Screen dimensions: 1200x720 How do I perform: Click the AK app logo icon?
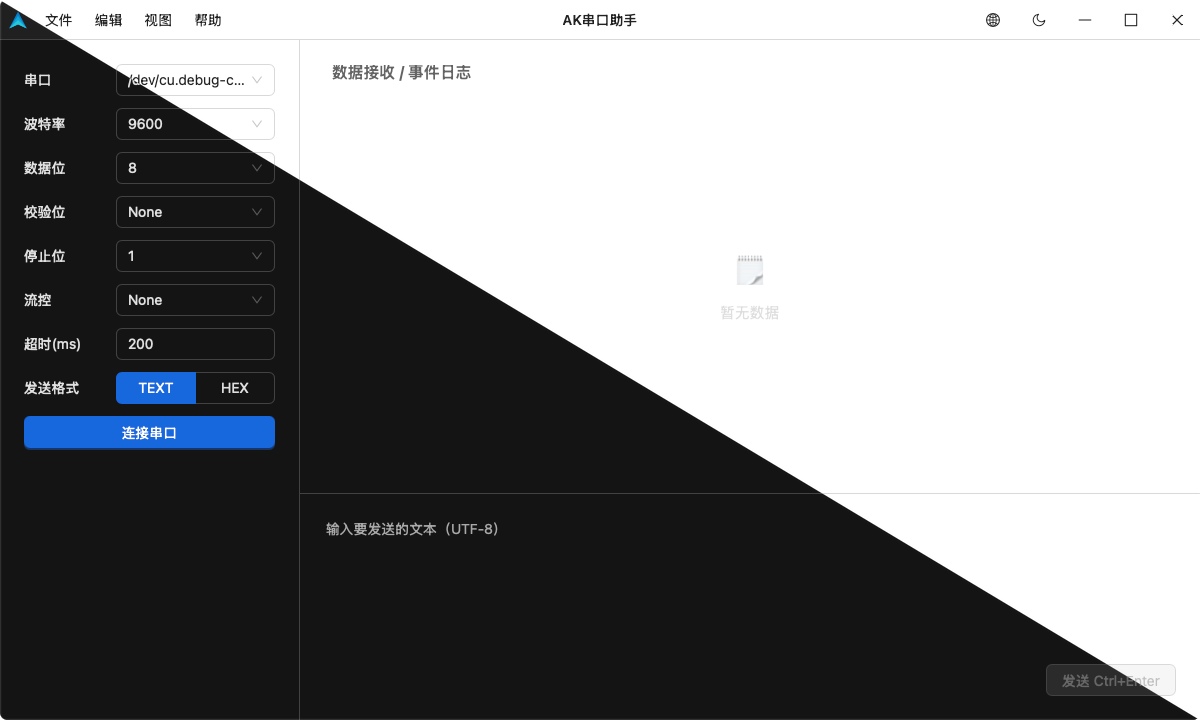(18, 20)
